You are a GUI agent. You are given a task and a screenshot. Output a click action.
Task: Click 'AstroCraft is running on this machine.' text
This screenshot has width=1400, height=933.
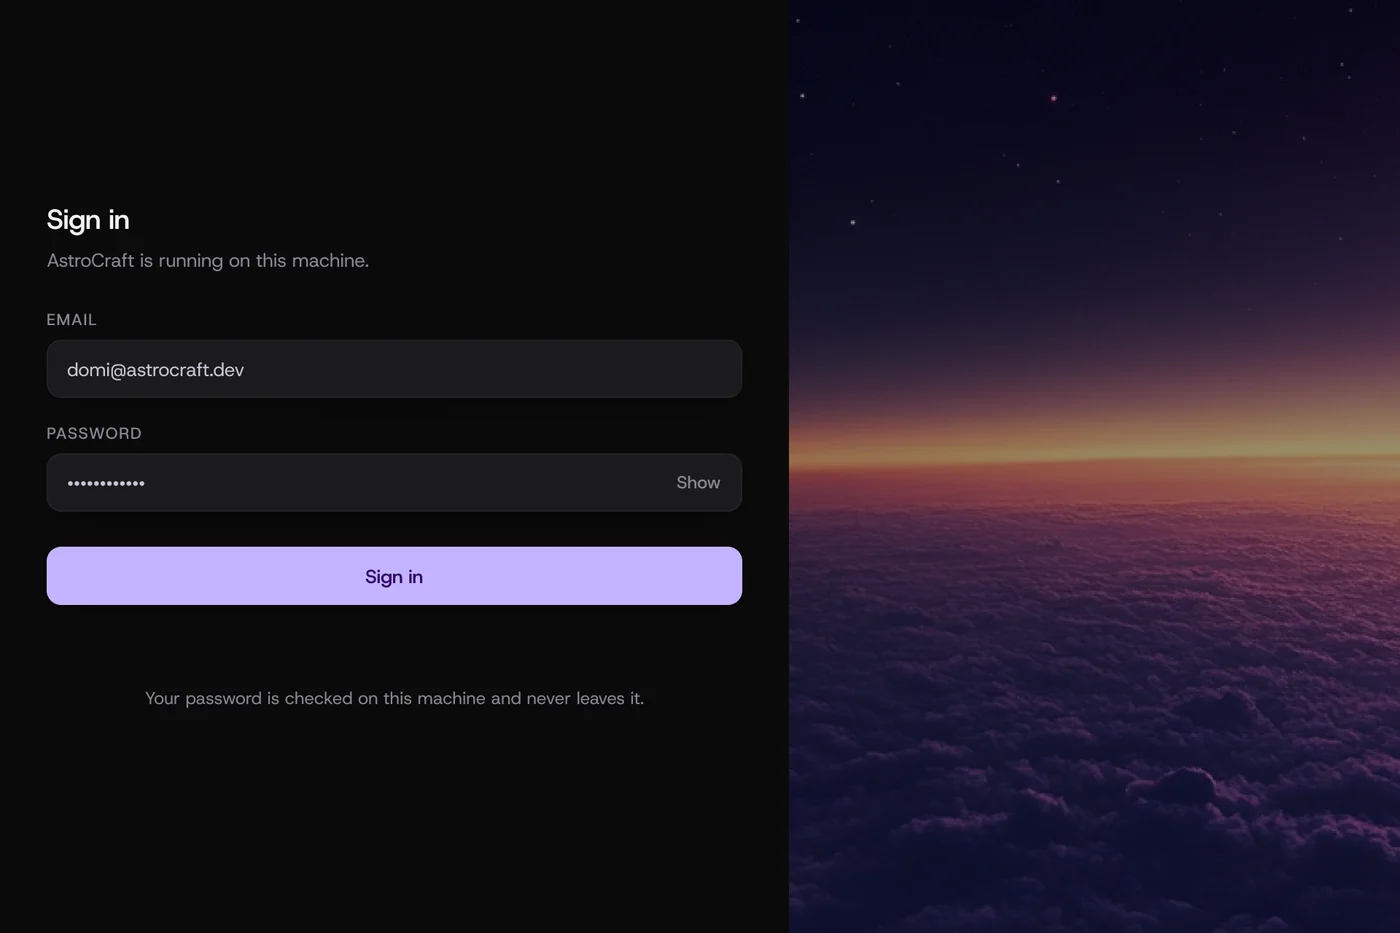pyautogui.click(x=208, y=261)
